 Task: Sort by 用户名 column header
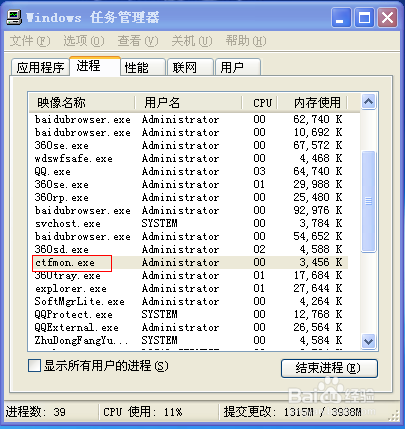point(189,102)
